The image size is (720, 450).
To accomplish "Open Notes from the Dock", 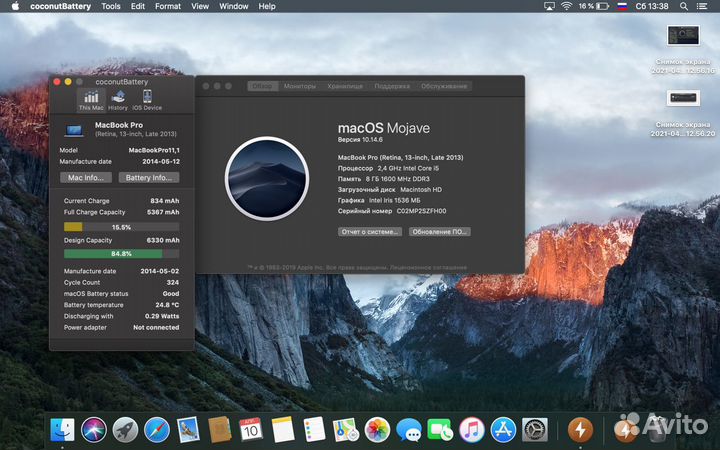I will [282, 430].
